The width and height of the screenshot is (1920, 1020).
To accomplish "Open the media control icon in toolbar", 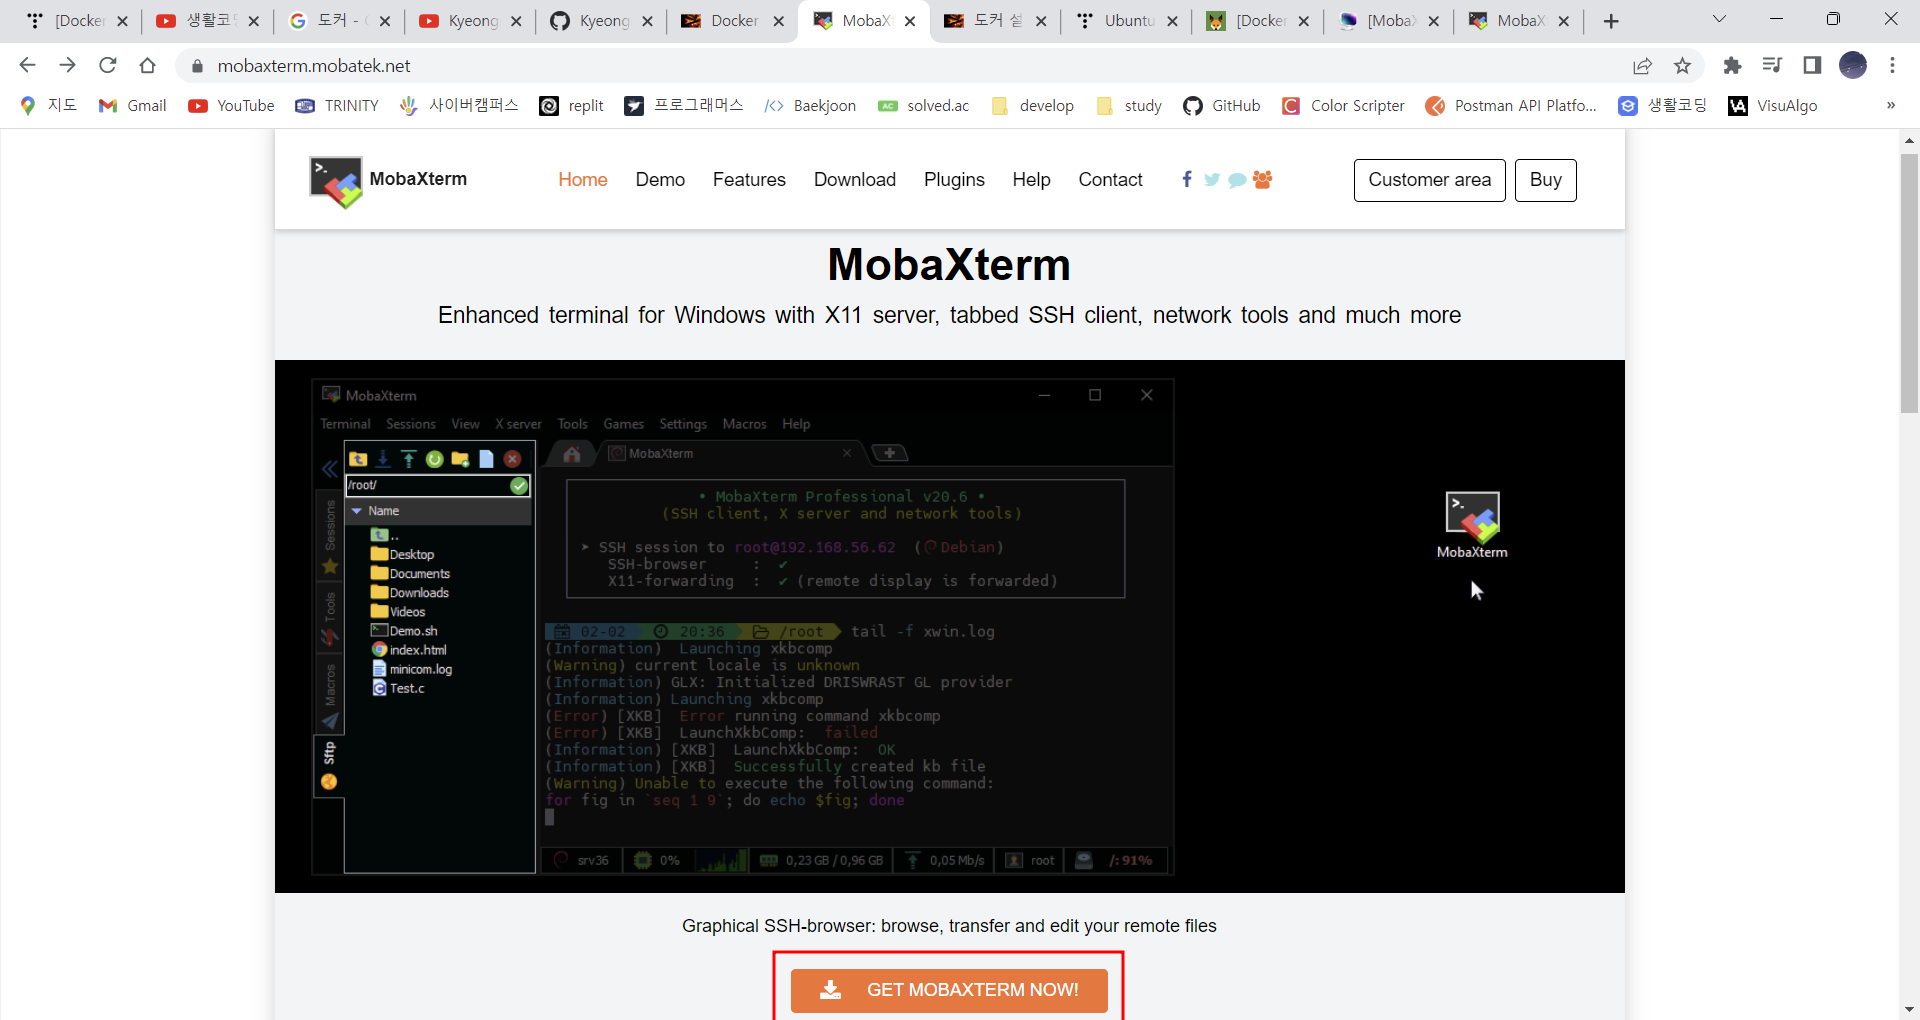I will [x=1772, y=65].
